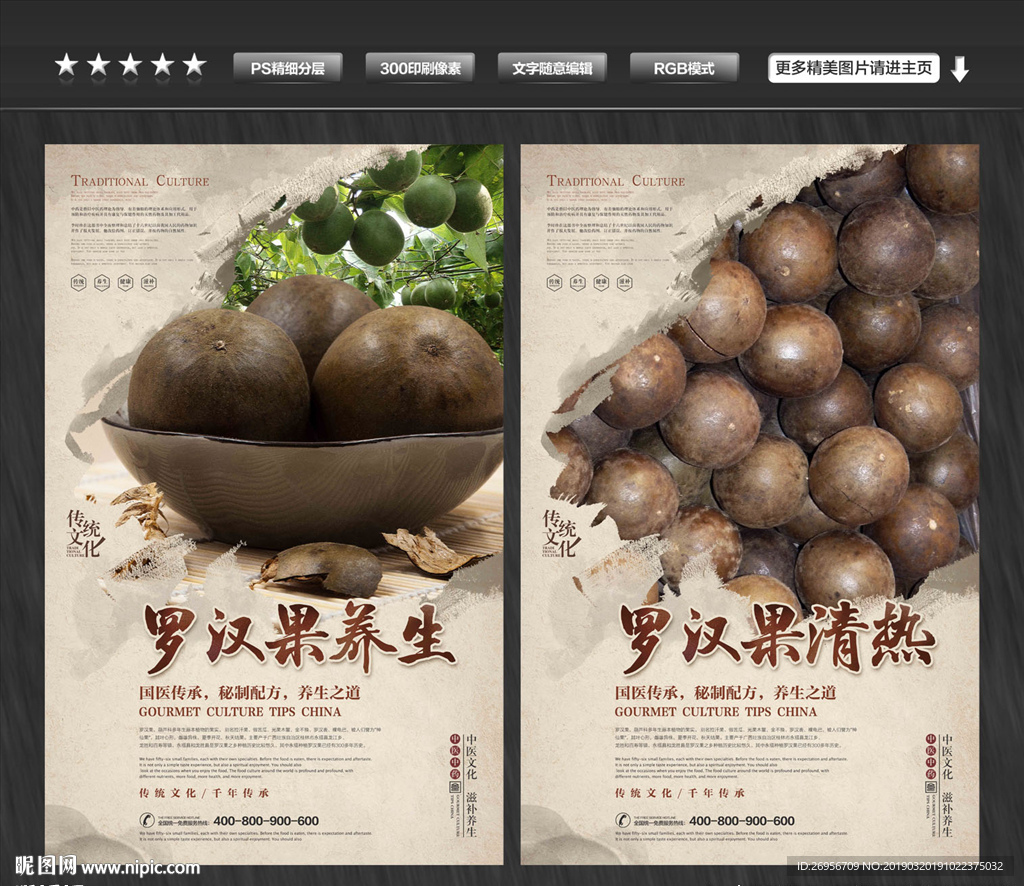Screen dimensions: 1024x886
Task: Click the red 中医中药 seal on 罗汉果养生 poster
Action: [455, 756]
